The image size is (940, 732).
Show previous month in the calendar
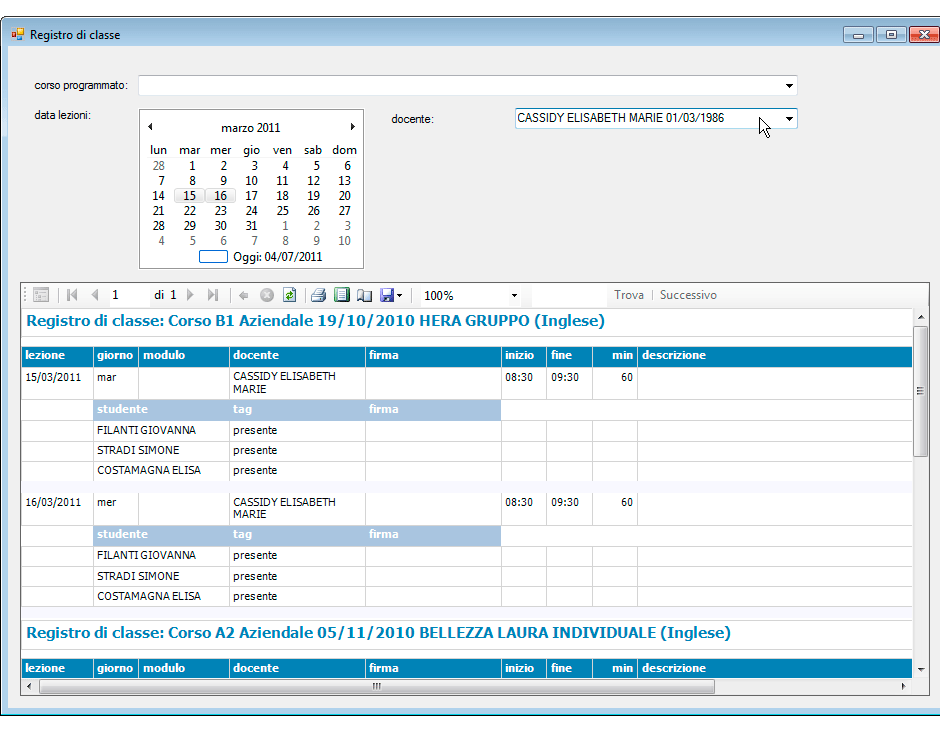point(150,127)
